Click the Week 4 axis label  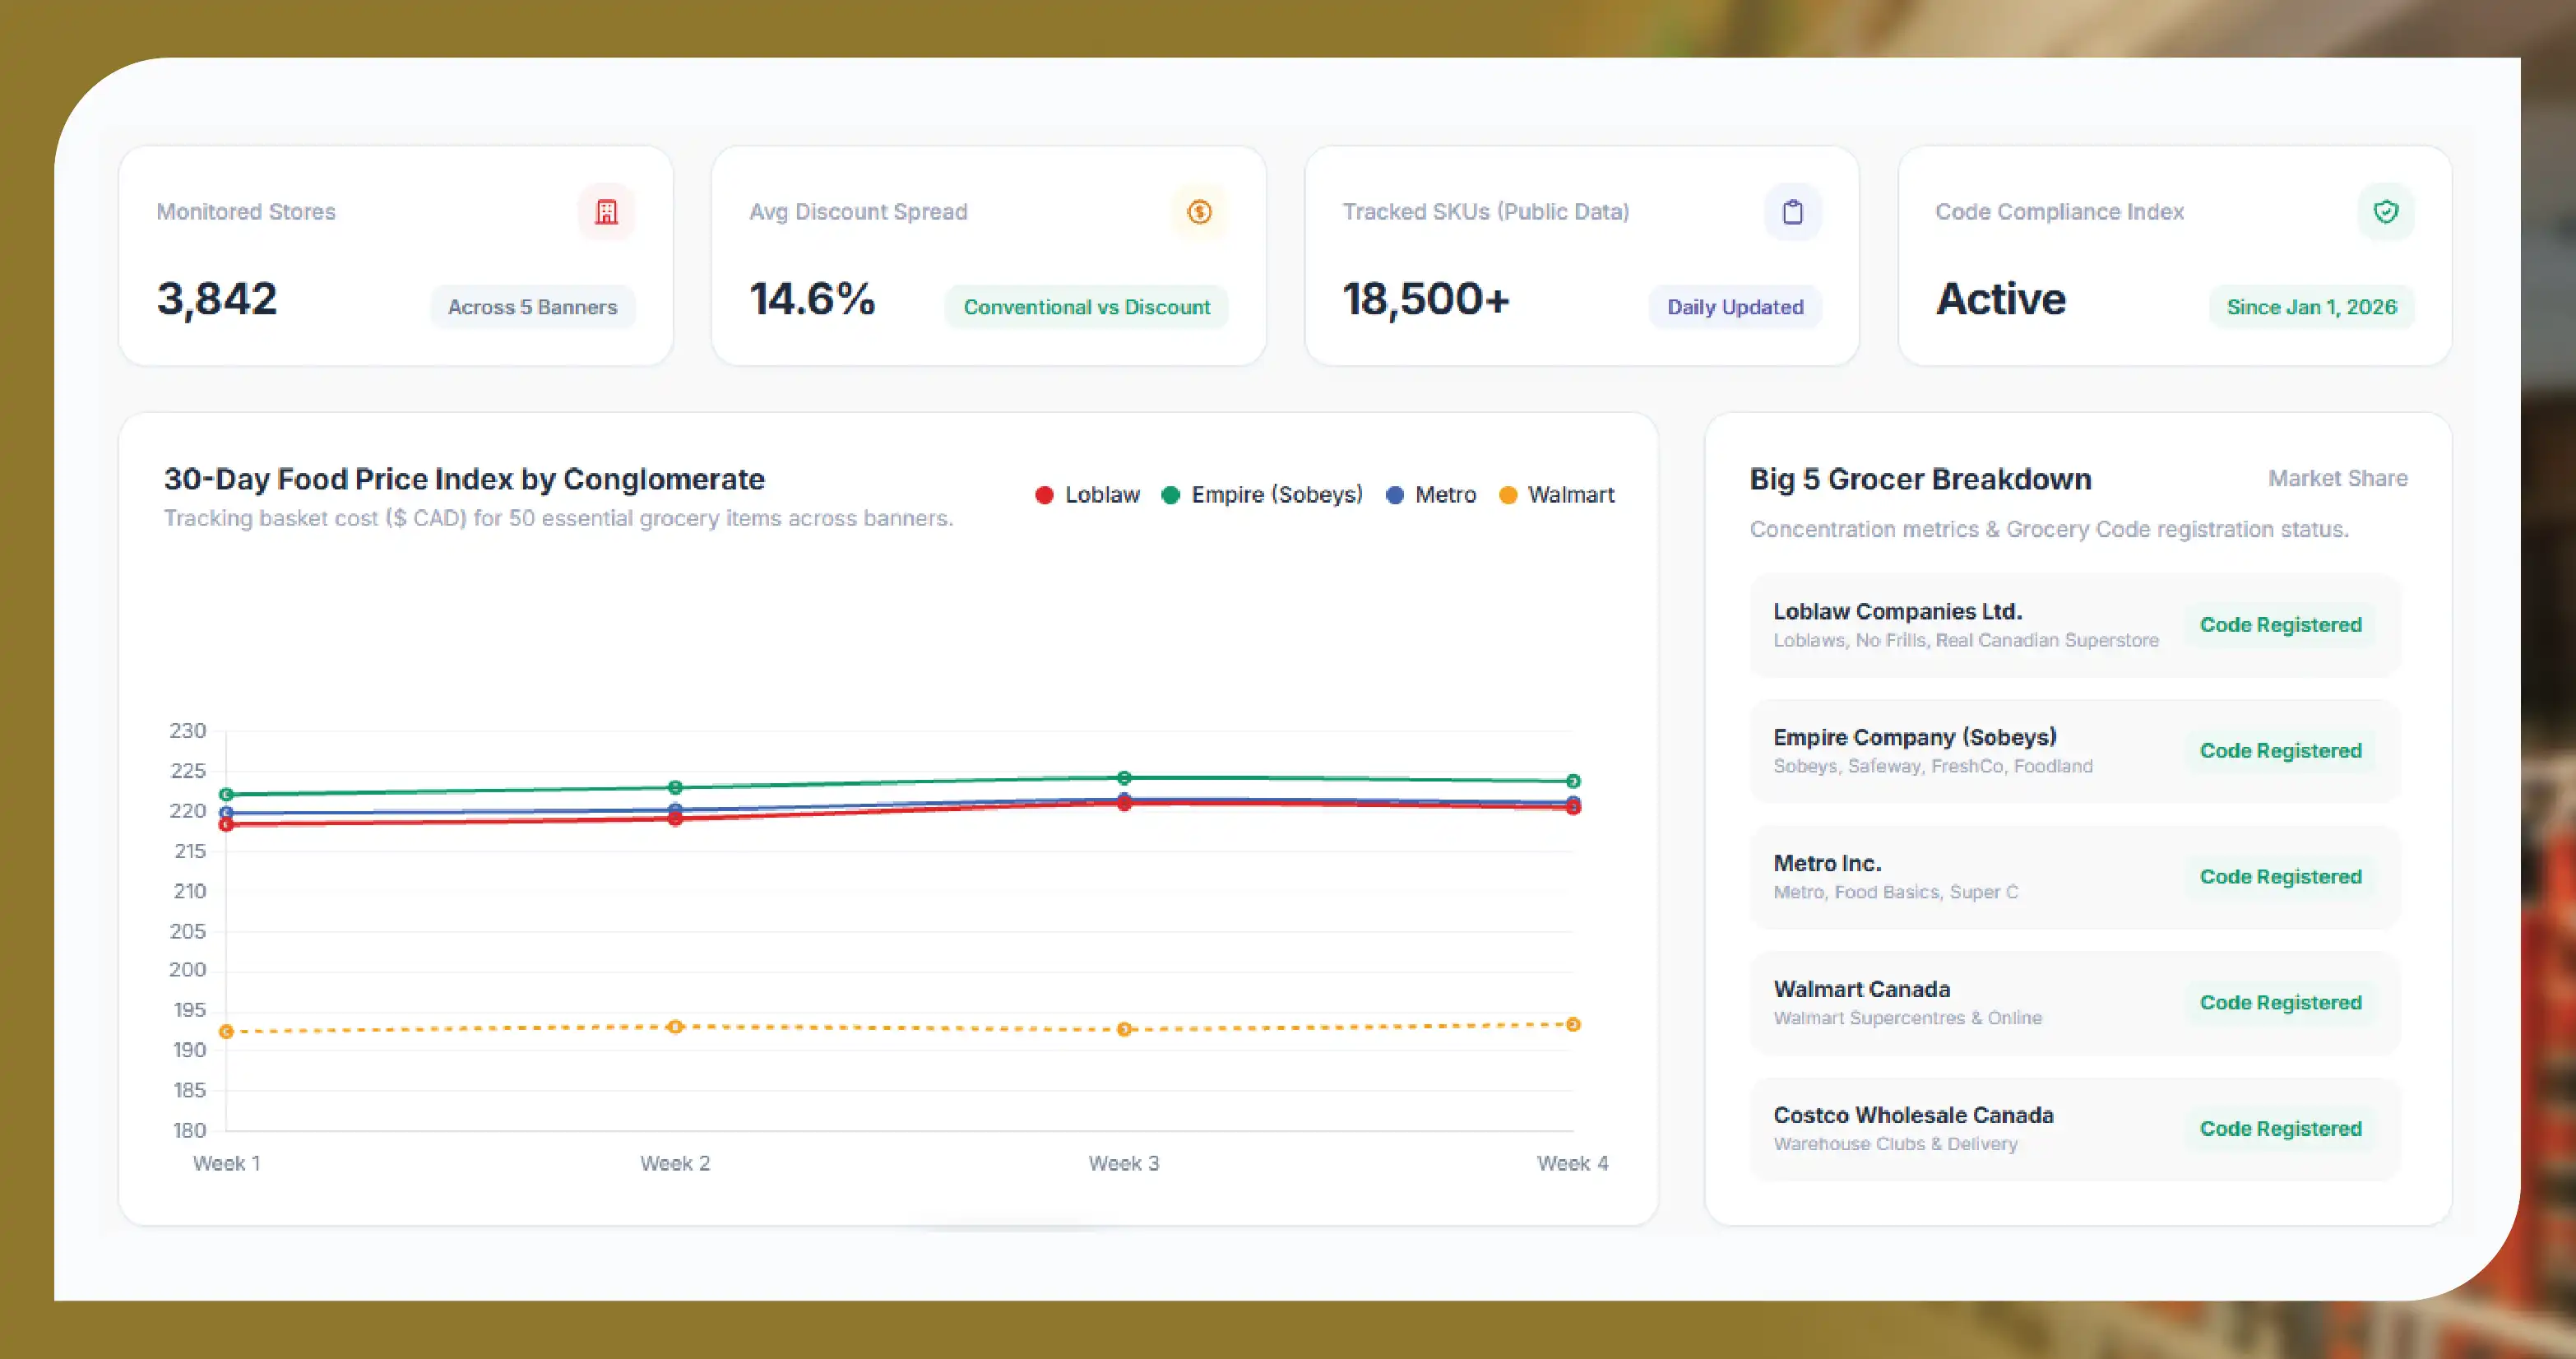1573,1164
